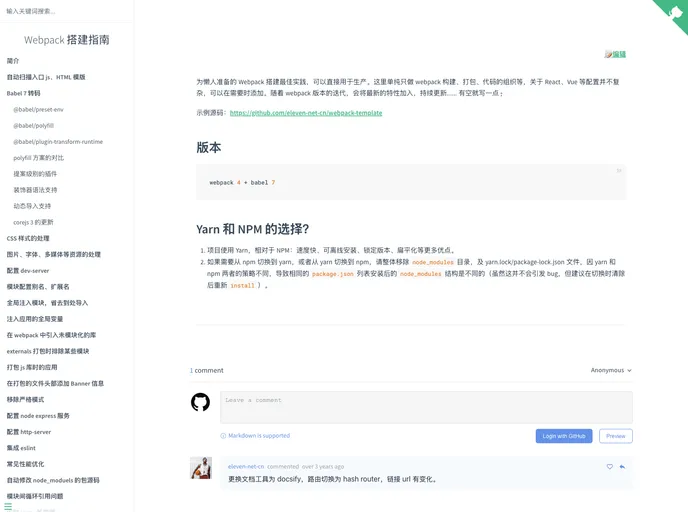The width and height of the screenshot is (688, 512).
Task: Select 打包 js 库时的应用 item
Action: (32, 368)
